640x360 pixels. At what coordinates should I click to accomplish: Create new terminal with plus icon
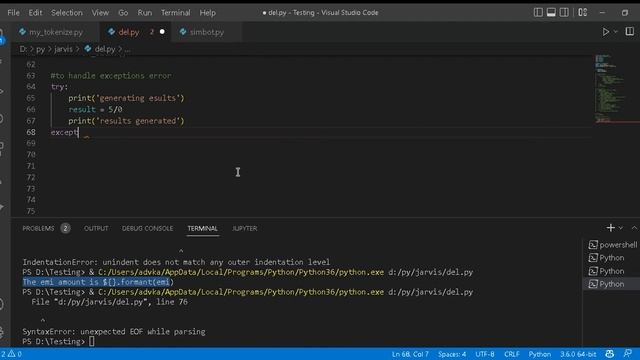coord(610,228)
